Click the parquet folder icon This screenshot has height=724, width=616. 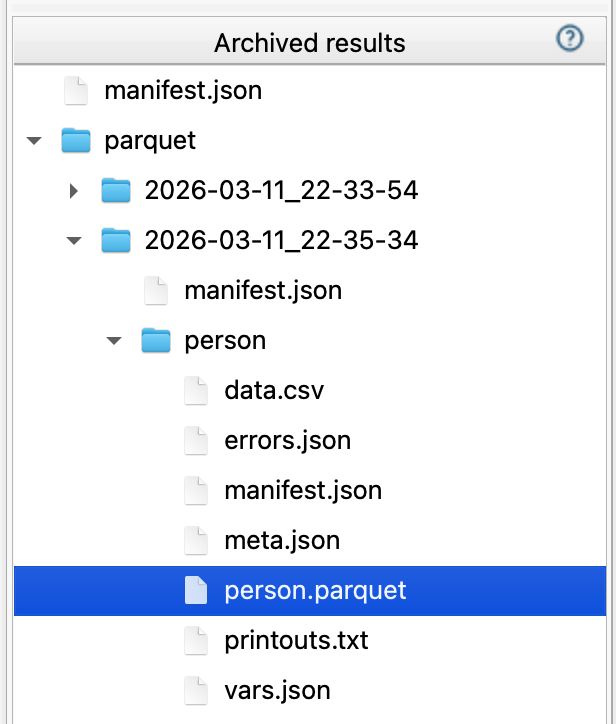click(76, 141)
